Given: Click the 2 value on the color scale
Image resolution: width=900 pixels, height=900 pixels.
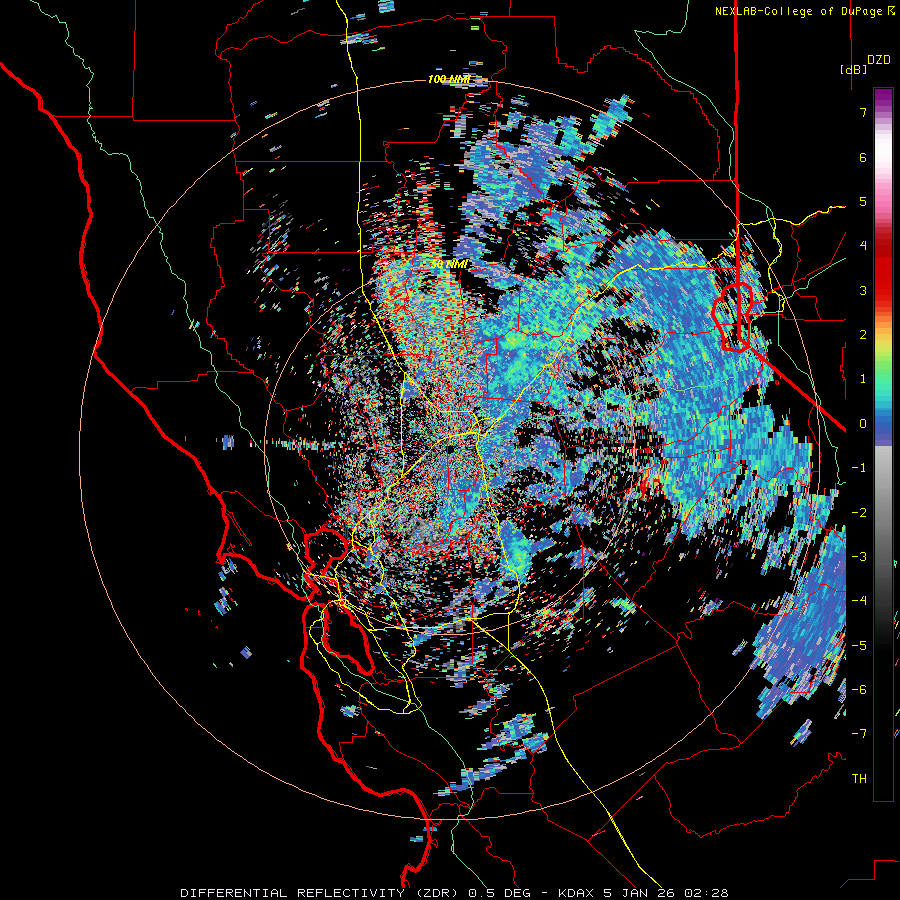Looking at the screenshot, I should click(x=863, y=335).
